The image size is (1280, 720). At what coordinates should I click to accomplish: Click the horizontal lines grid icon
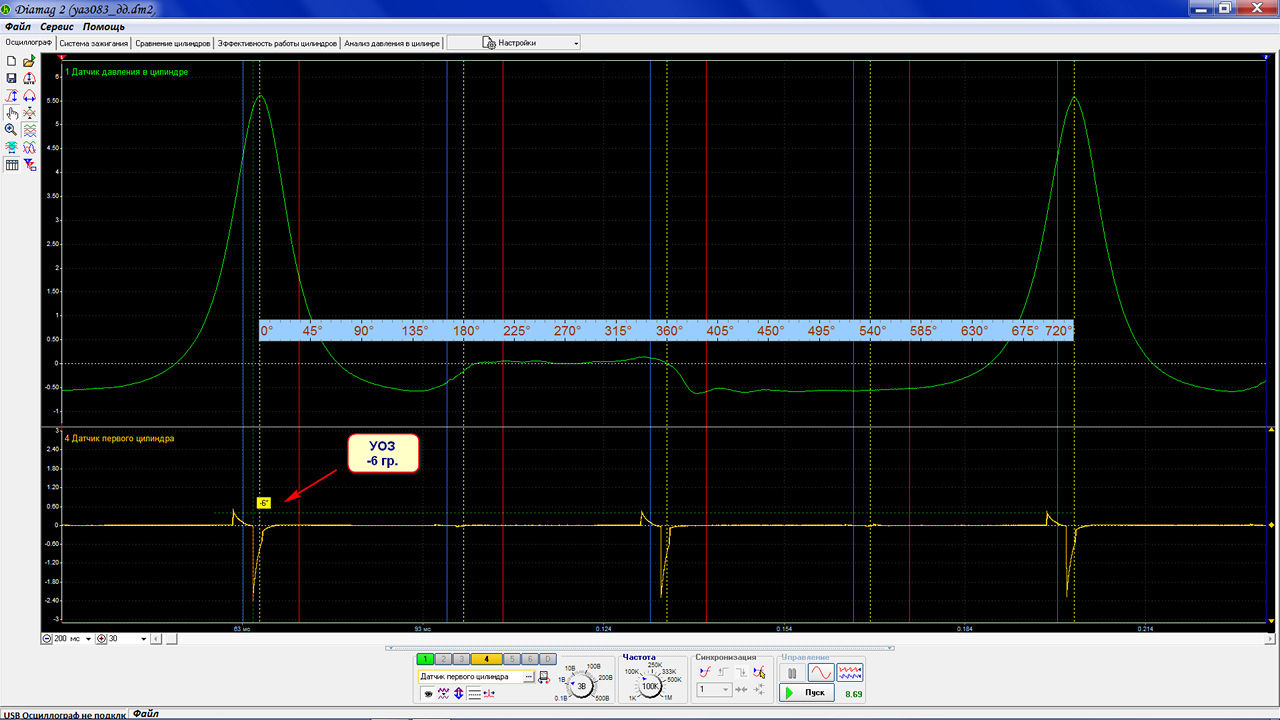pyautogui.click(x=474, y=694)
